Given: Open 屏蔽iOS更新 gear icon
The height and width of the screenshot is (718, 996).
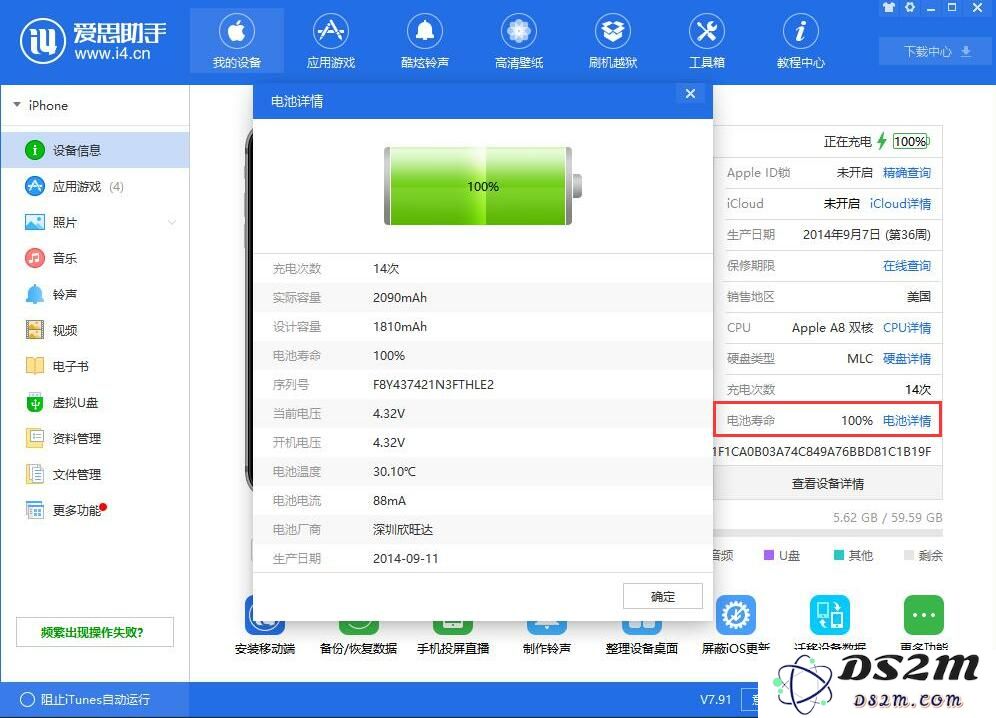Looking at the screenshot, I should coord(736,615).
